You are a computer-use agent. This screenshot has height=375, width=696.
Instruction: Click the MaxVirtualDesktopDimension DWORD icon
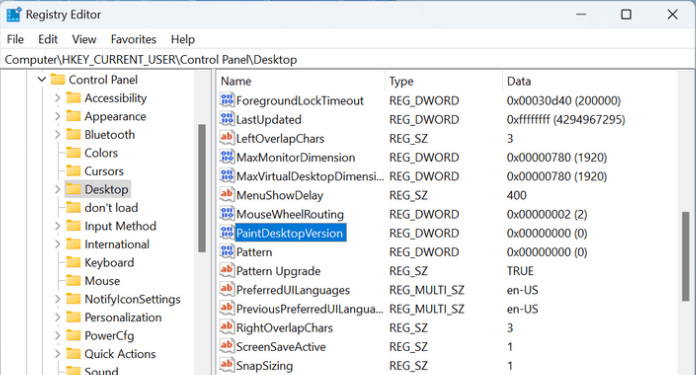pyautogui.click(x=227, y=176)
